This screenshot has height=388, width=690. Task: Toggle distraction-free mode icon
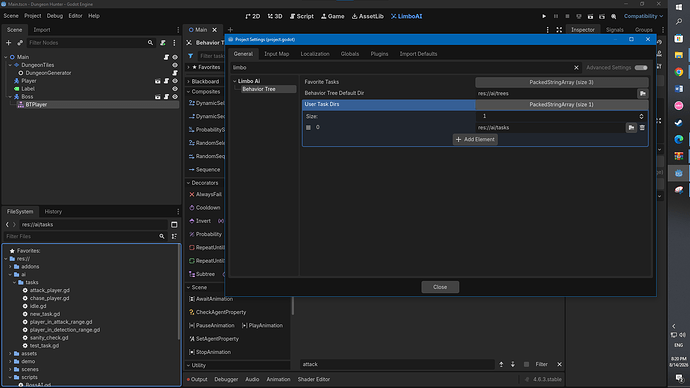point(559,30)
